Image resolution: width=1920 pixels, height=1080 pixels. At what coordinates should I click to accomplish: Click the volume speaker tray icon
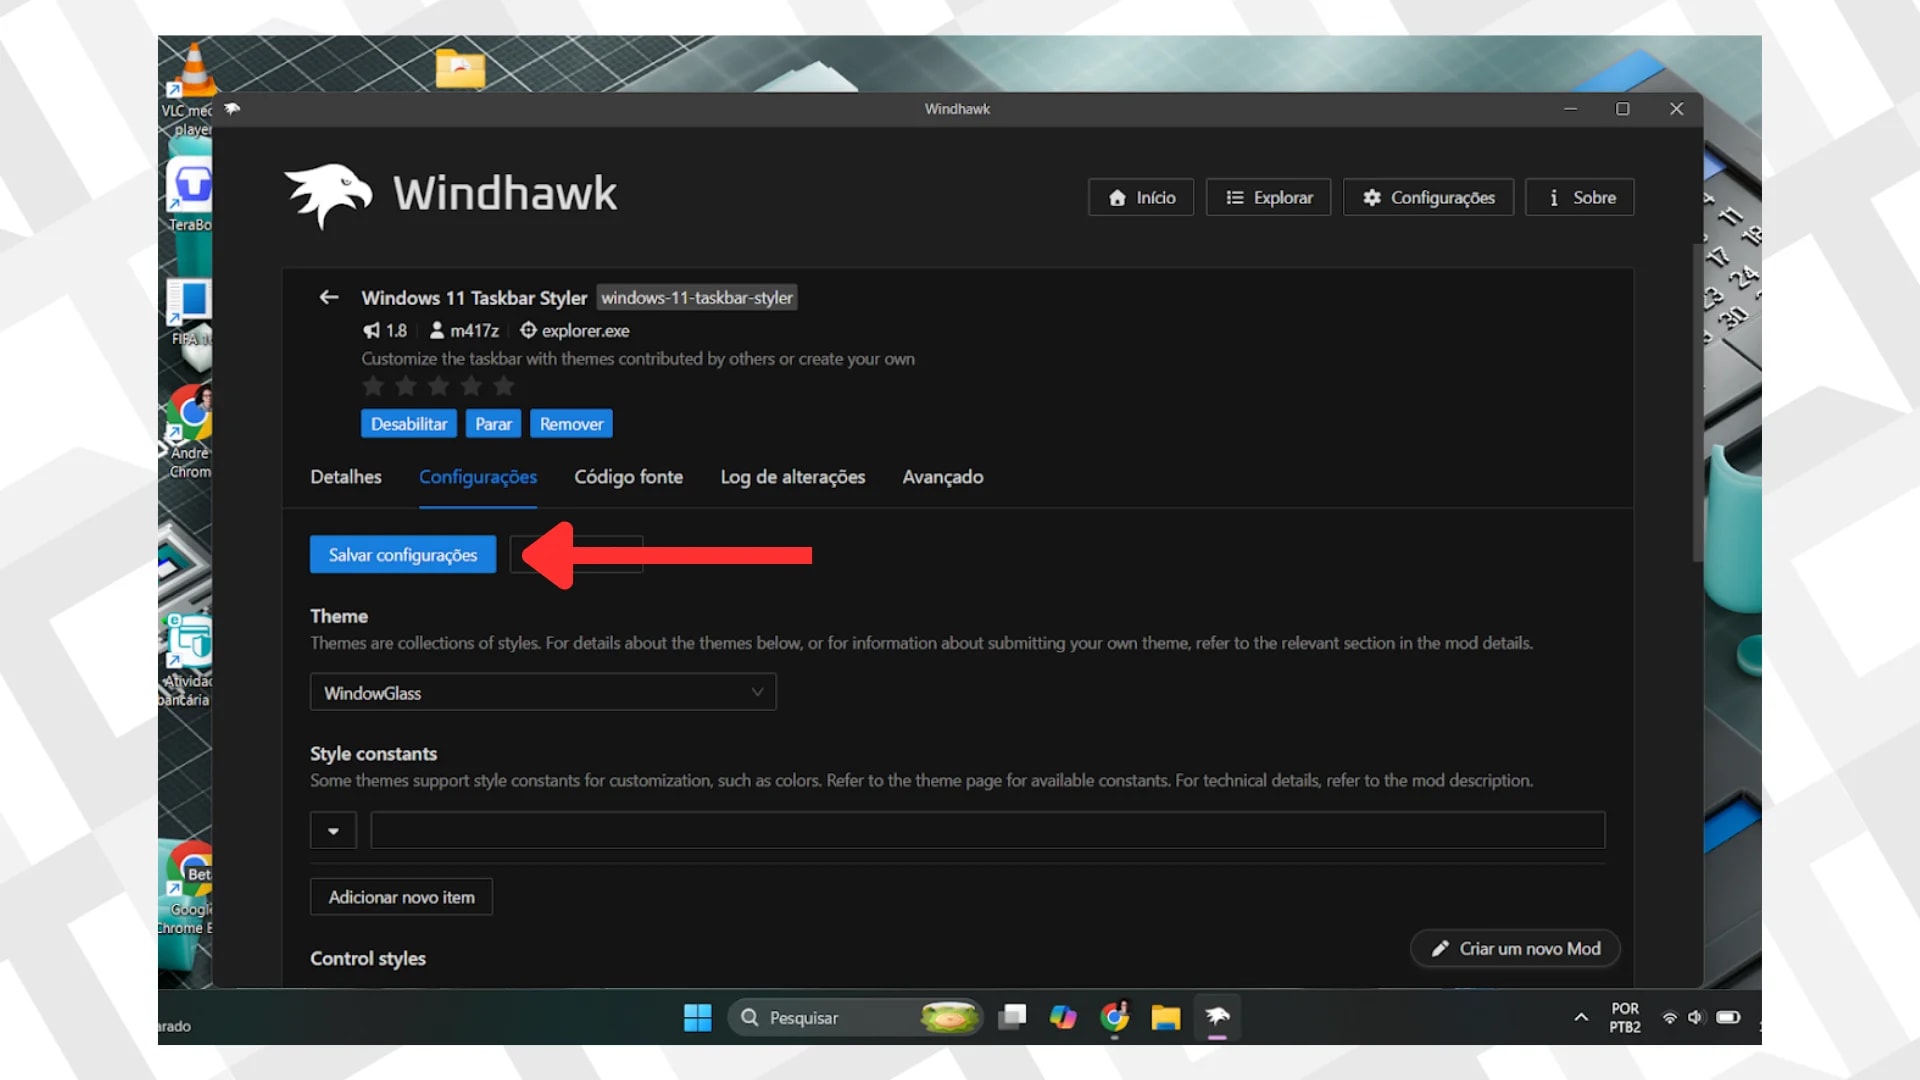[x=1696, y=1018]
